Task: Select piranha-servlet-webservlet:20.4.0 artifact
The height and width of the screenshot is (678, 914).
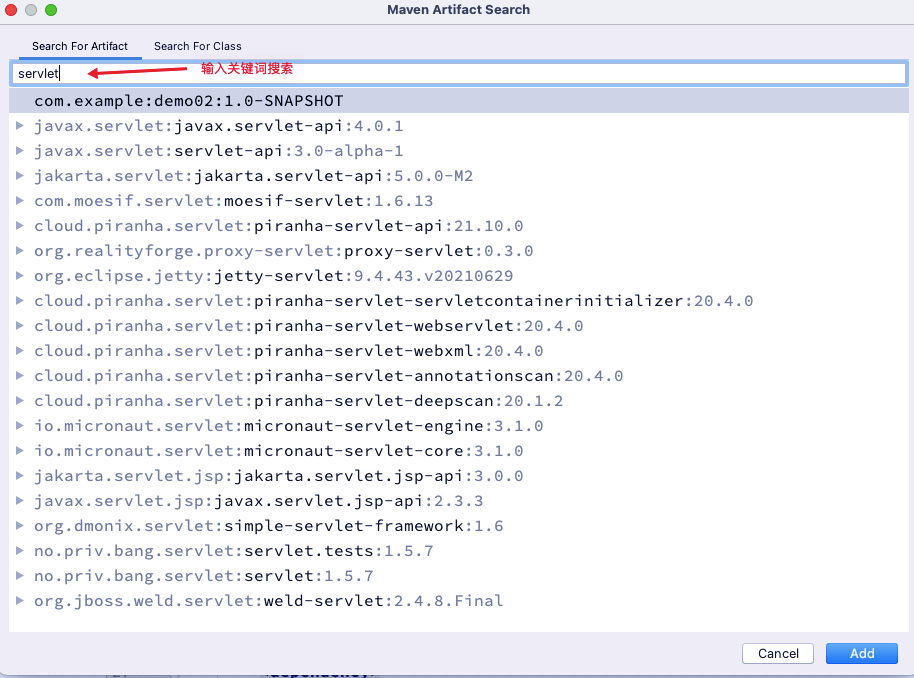Action: coord(308,326)
